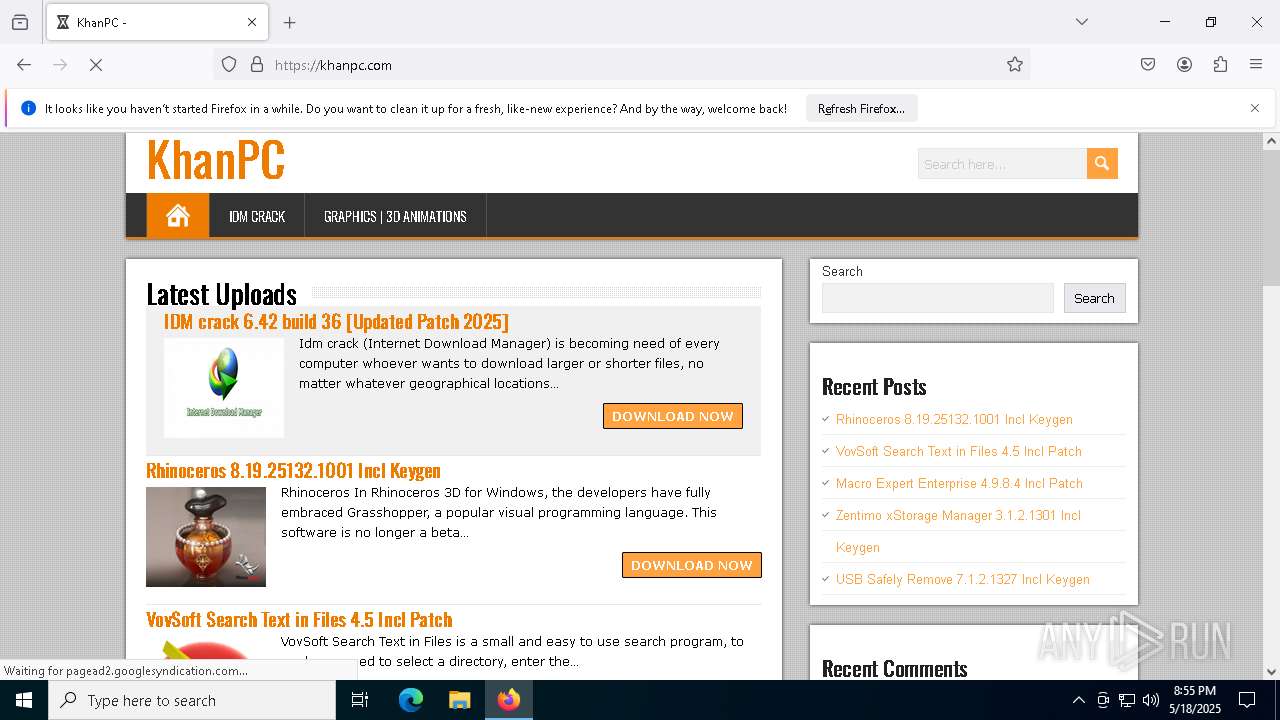
Task: Open the Windows notification center
Action: pos(1247,700)
